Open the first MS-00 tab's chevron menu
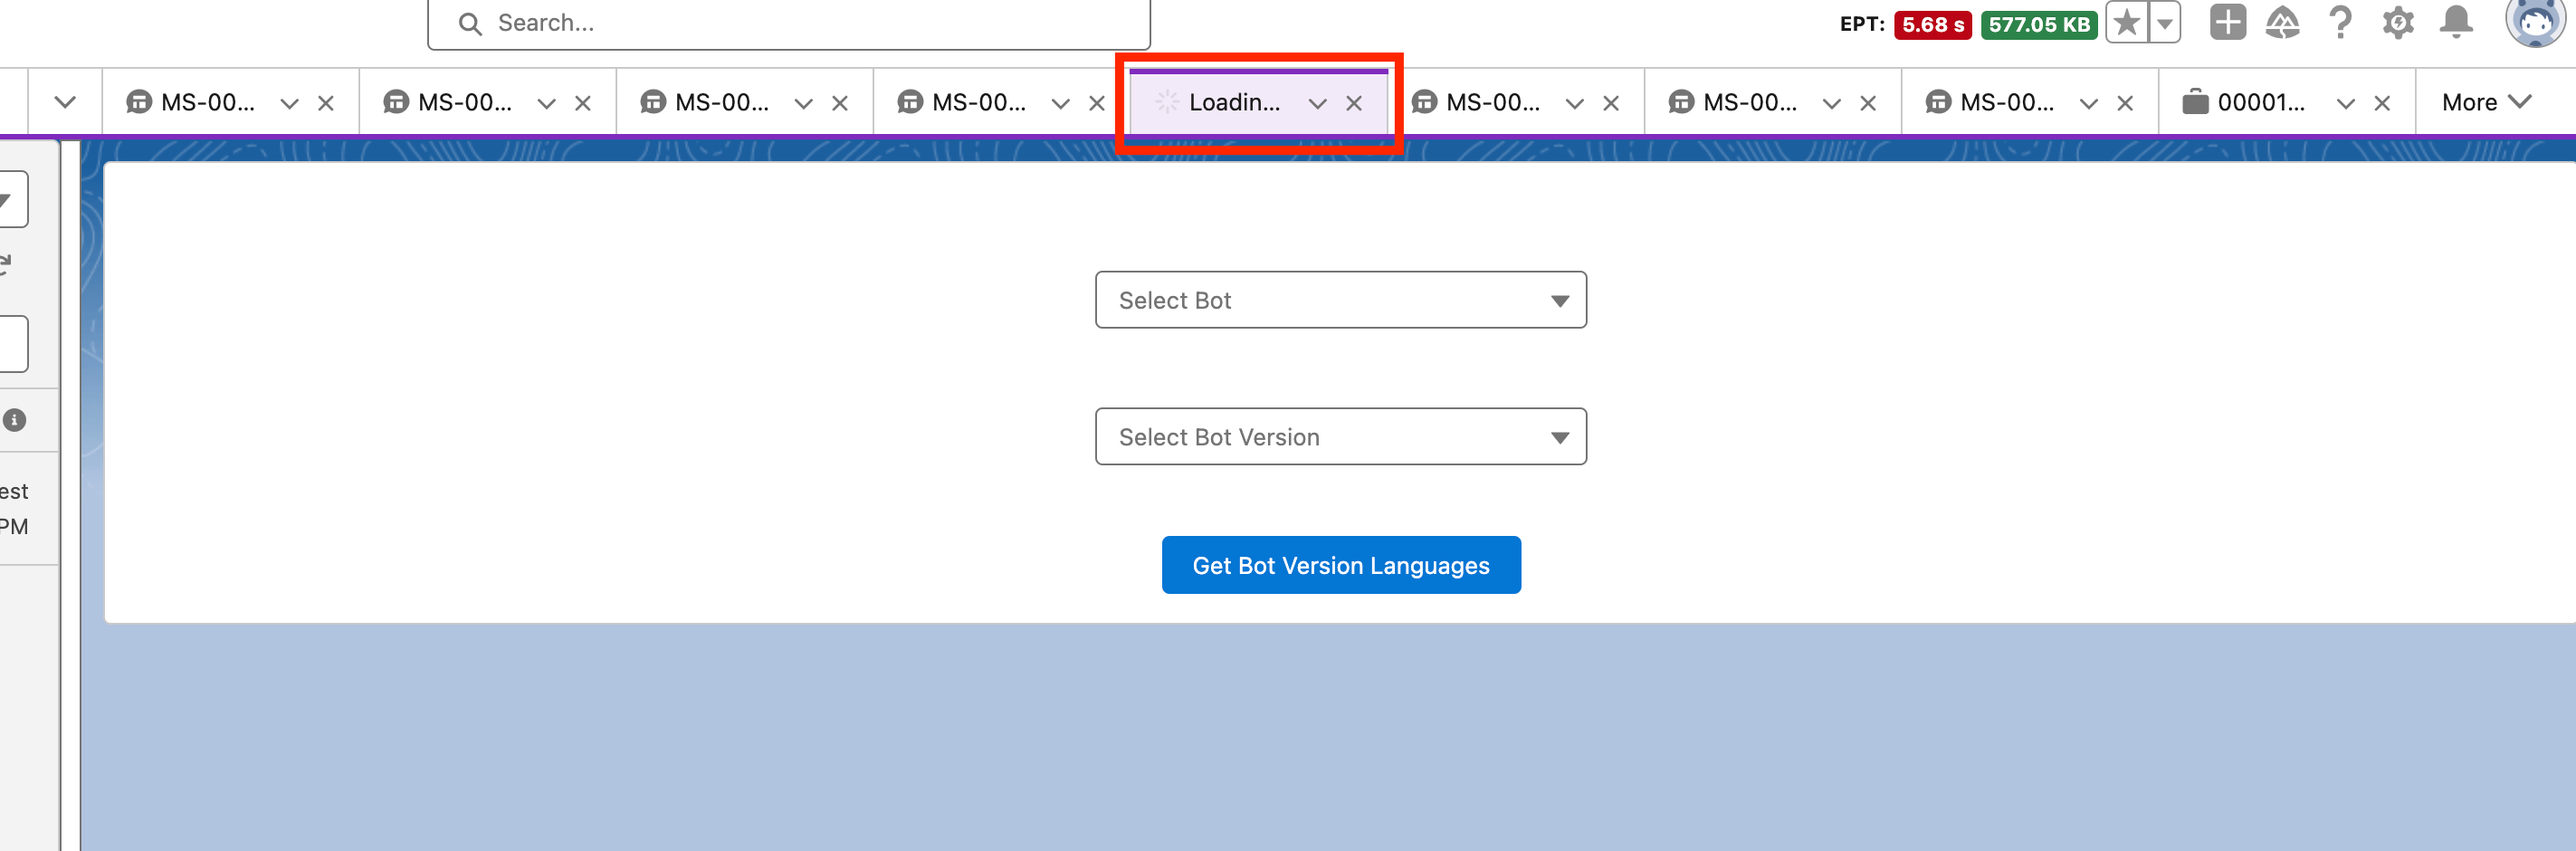2576x851 pixels. 289,103
